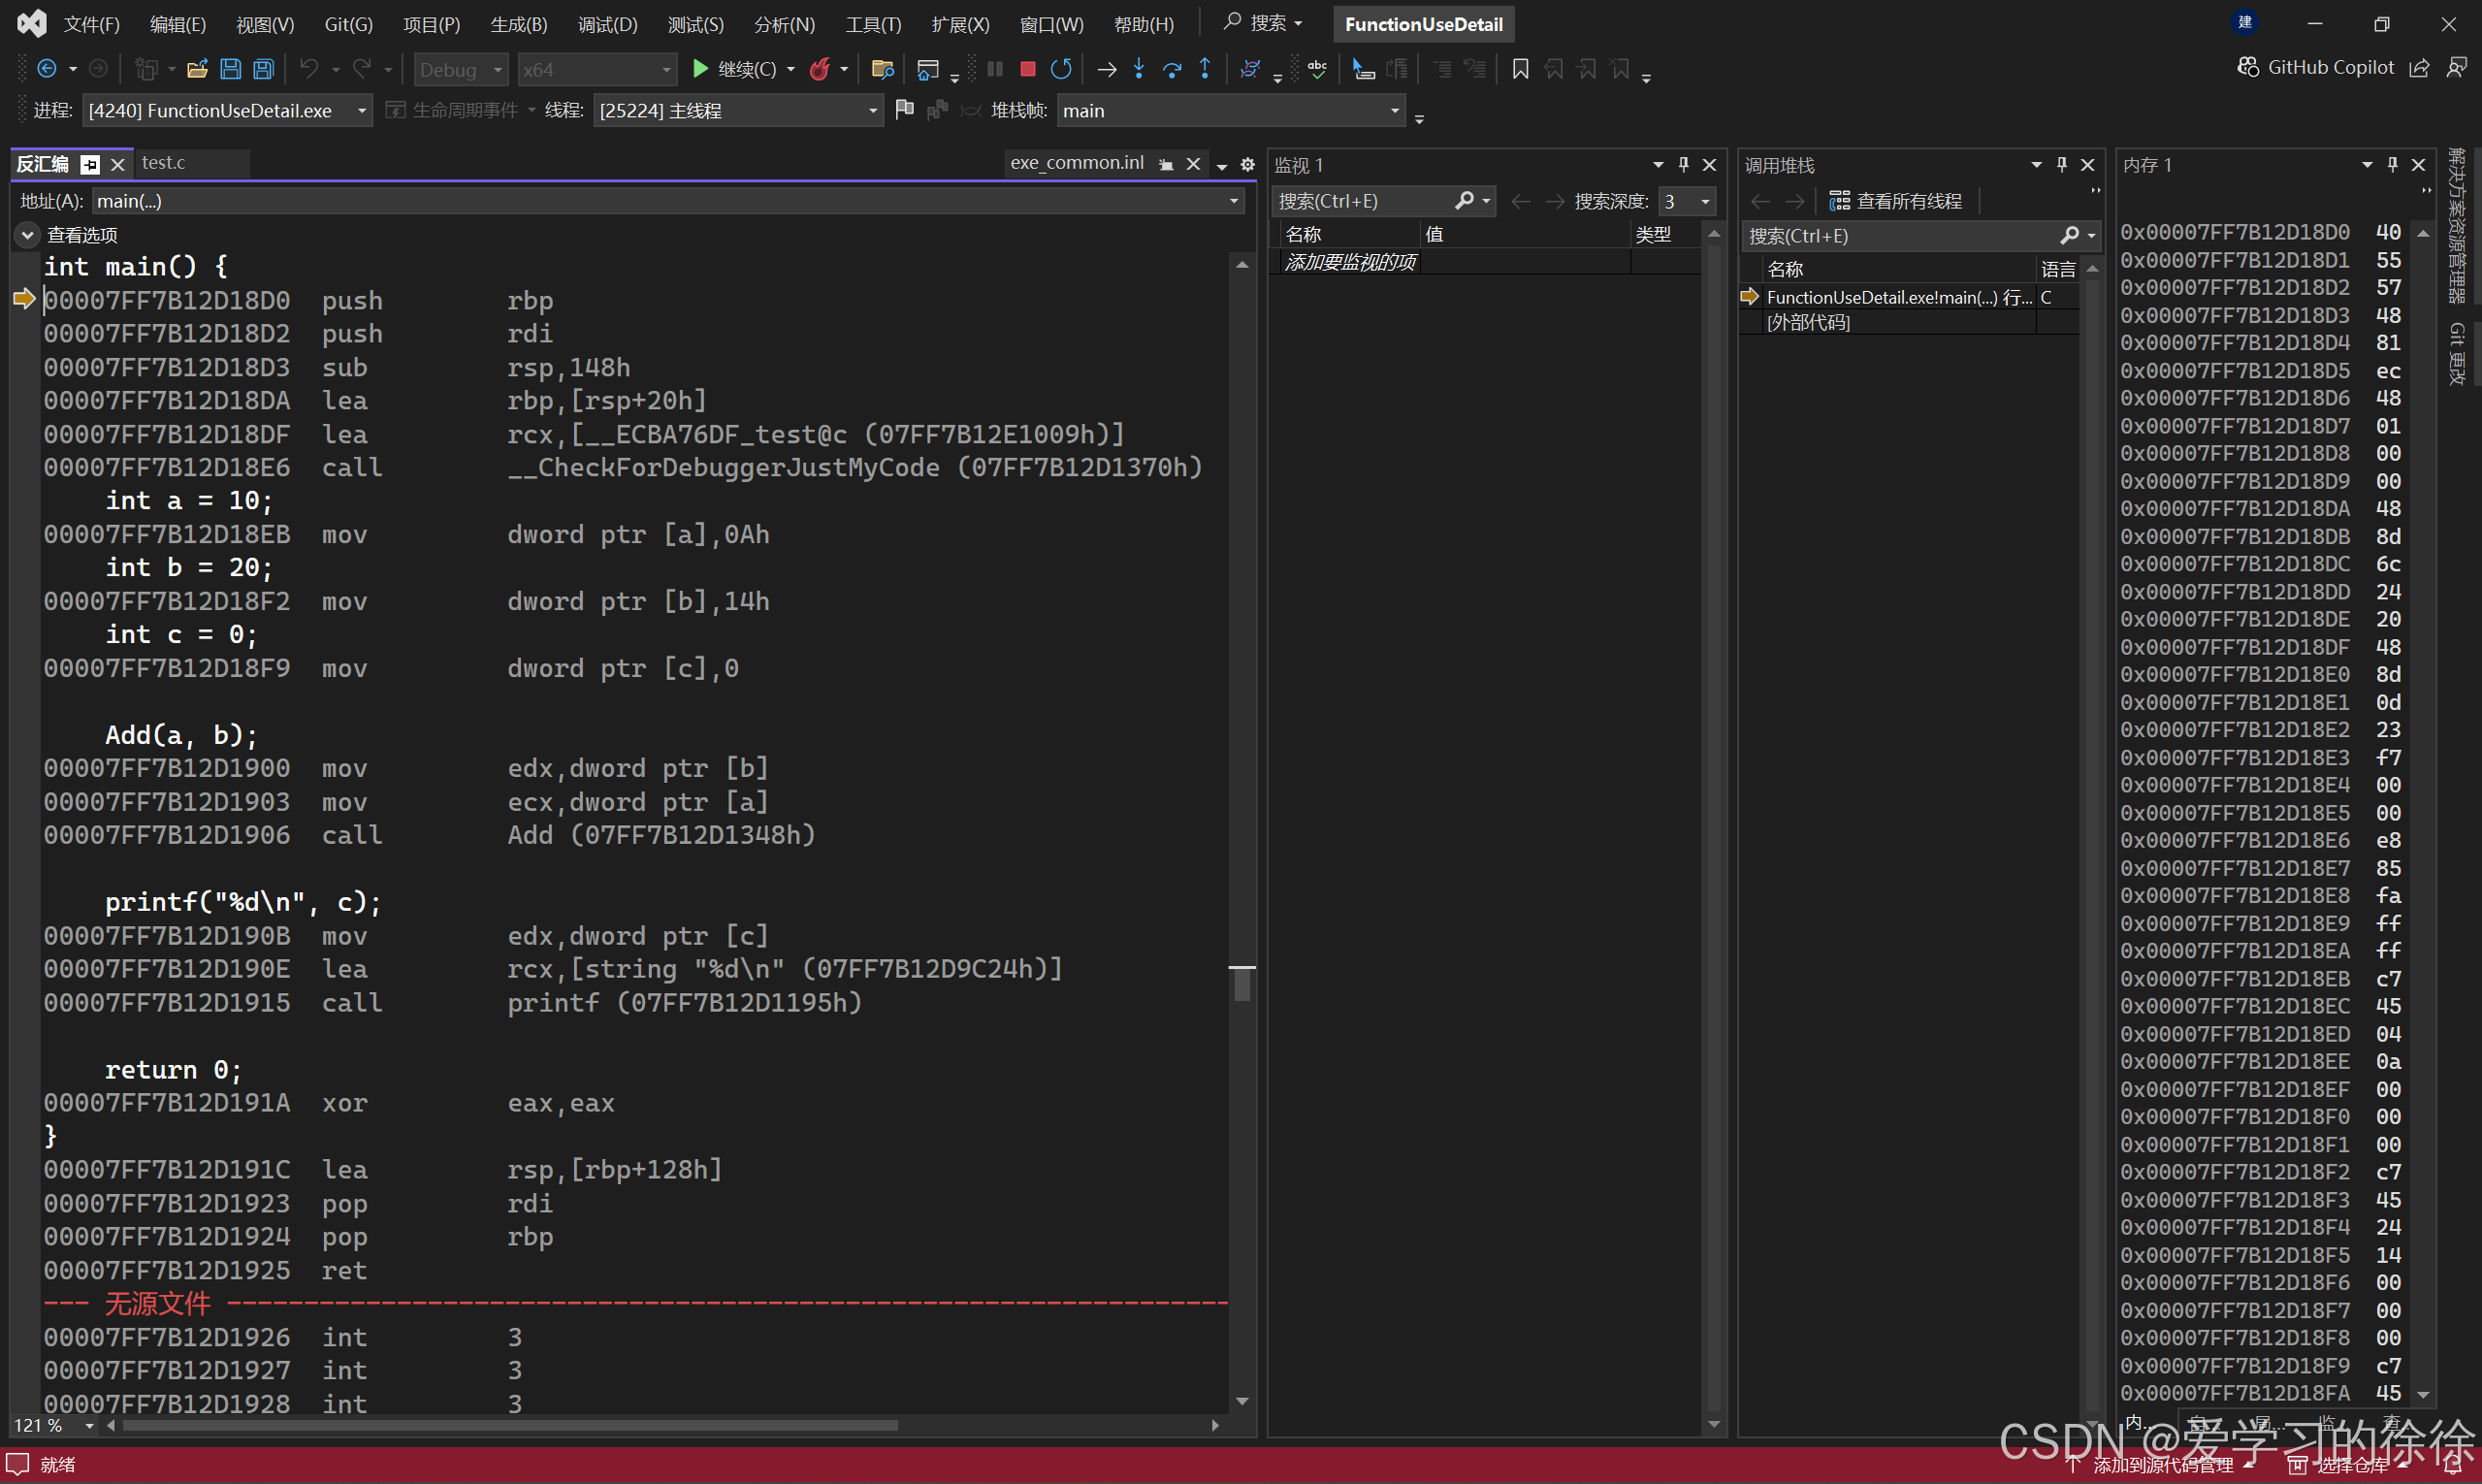2482x1484 pixels.
Task: Click the Hot Reload flame icon
Action: click(820, 69)
